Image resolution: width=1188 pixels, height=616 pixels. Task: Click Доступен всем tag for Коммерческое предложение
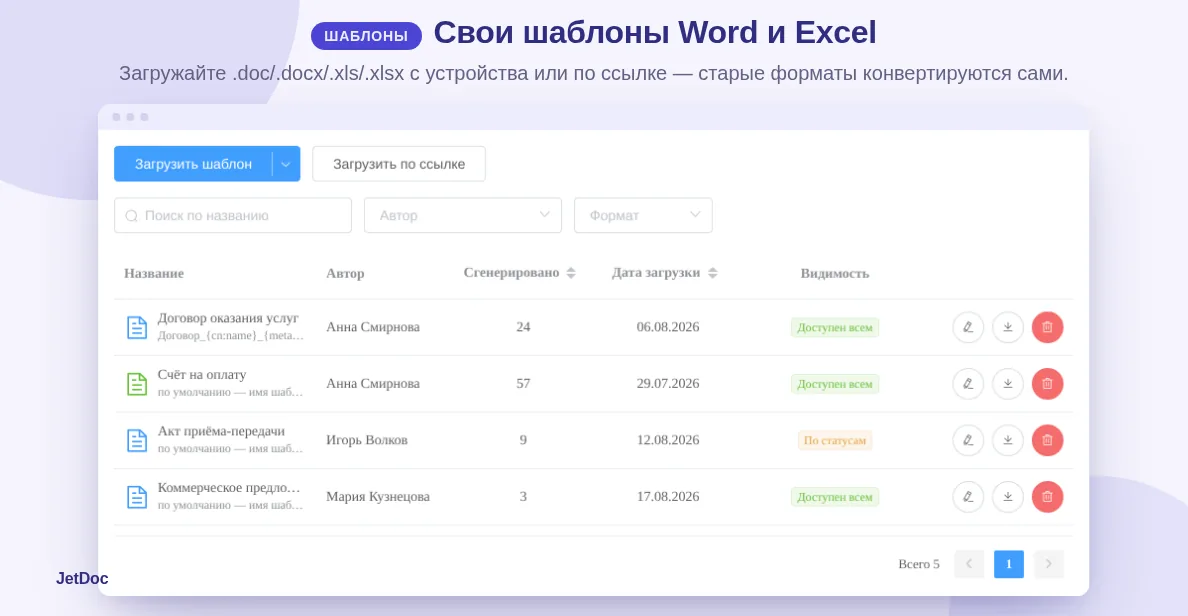pyautogui.click(x=834, y=497)
